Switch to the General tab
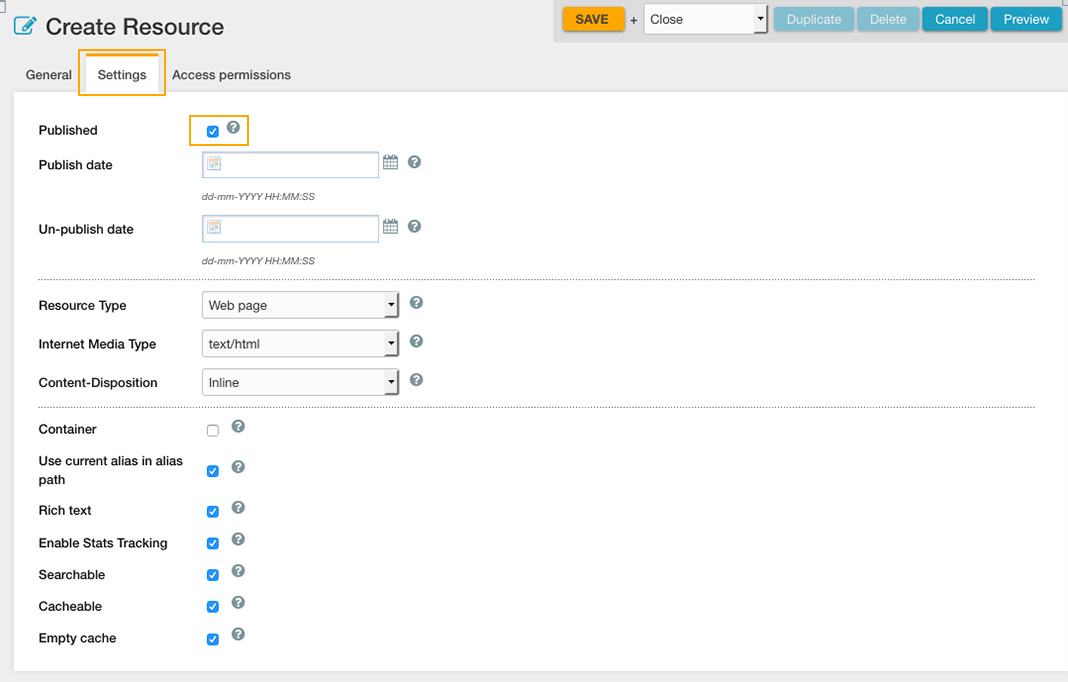This screenshot has height=682, width=1068. (x=49, y=75)
